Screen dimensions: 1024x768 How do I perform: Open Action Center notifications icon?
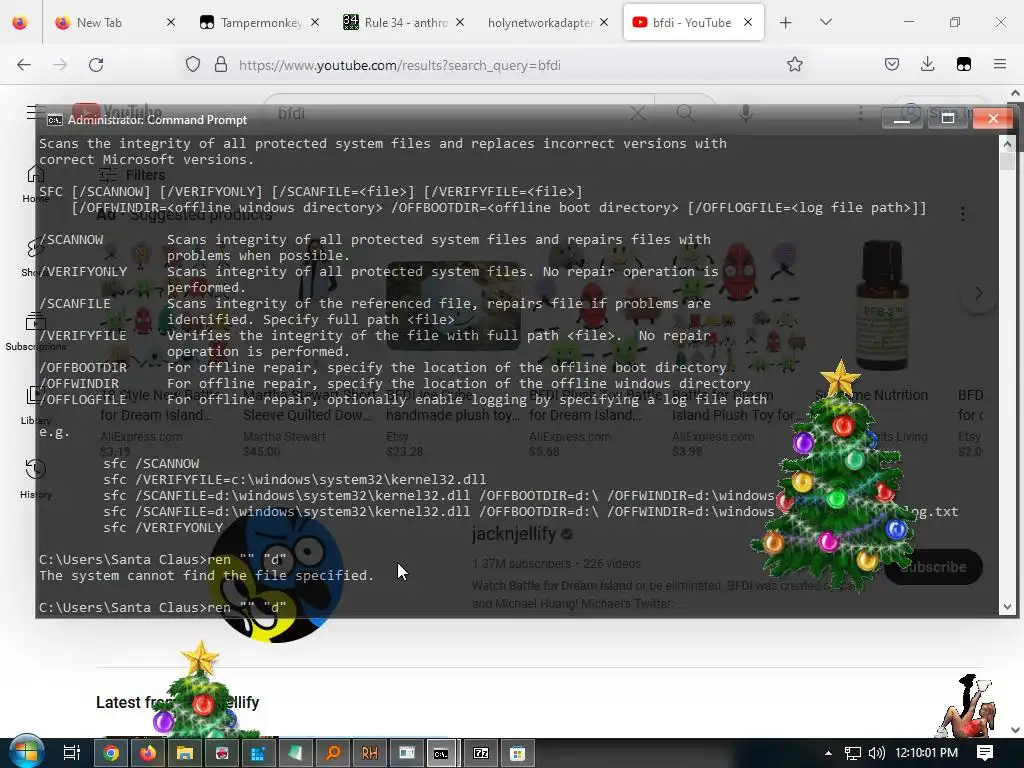[985, 753]
